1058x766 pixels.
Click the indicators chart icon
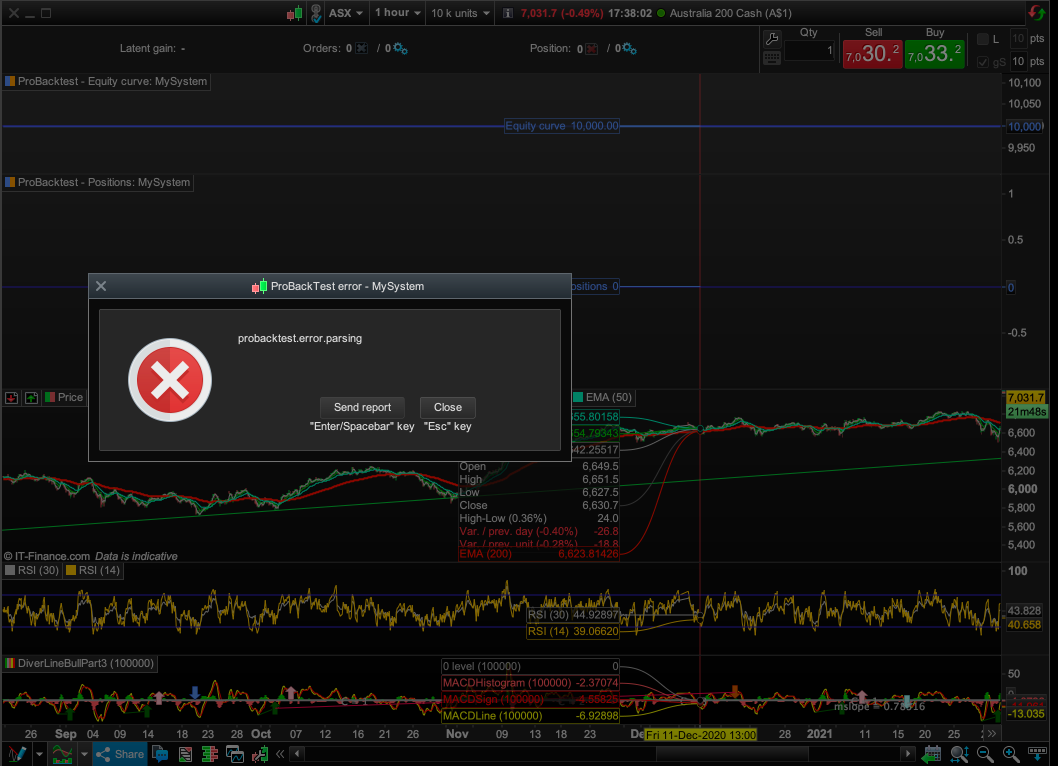point(62,754)
